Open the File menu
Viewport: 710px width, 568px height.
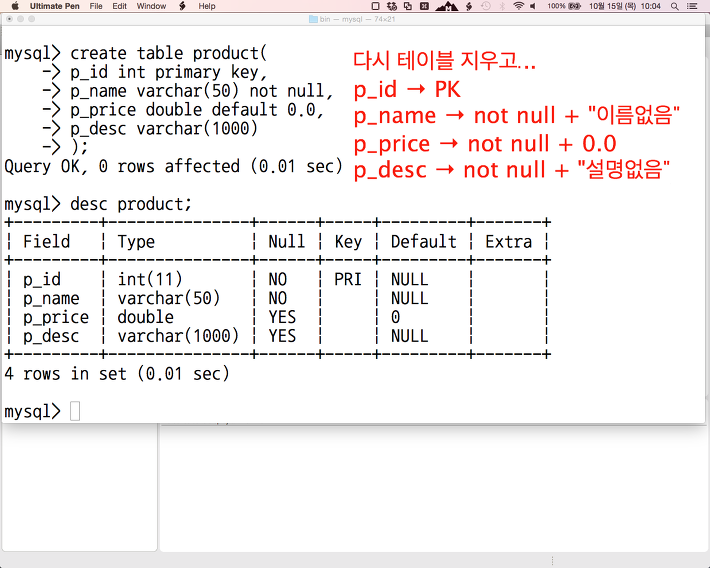tap(96, 6)
